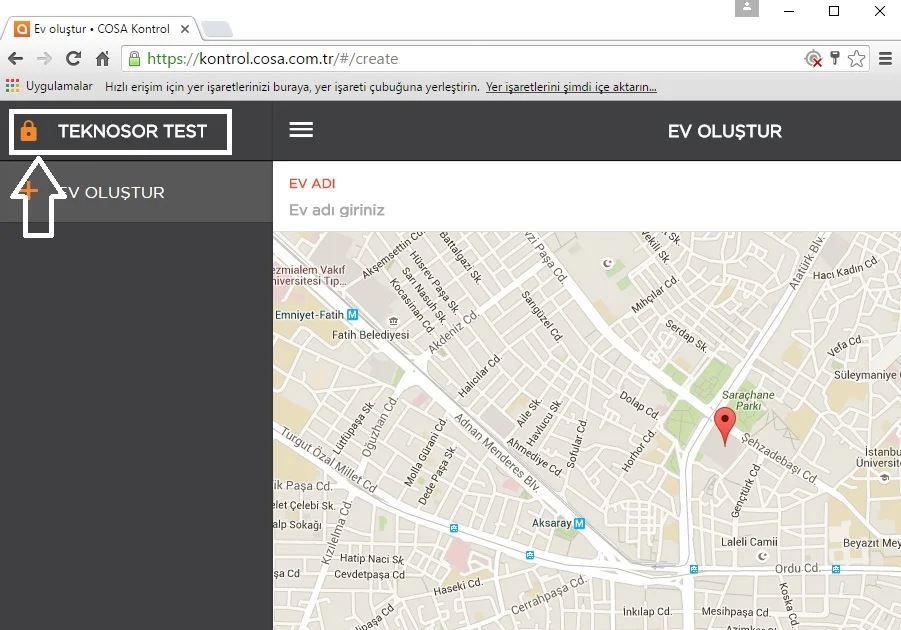Open the Chrome menu button
The width and height of the screenshot is (901, 630).
click(885, 59)
